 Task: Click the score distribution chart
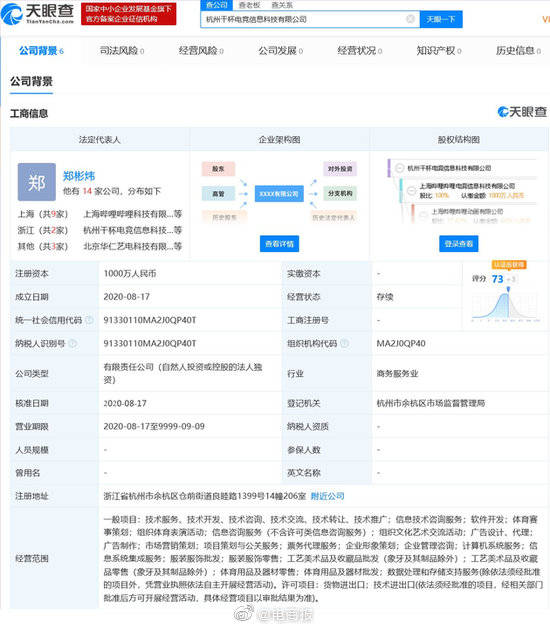(506, 306)
